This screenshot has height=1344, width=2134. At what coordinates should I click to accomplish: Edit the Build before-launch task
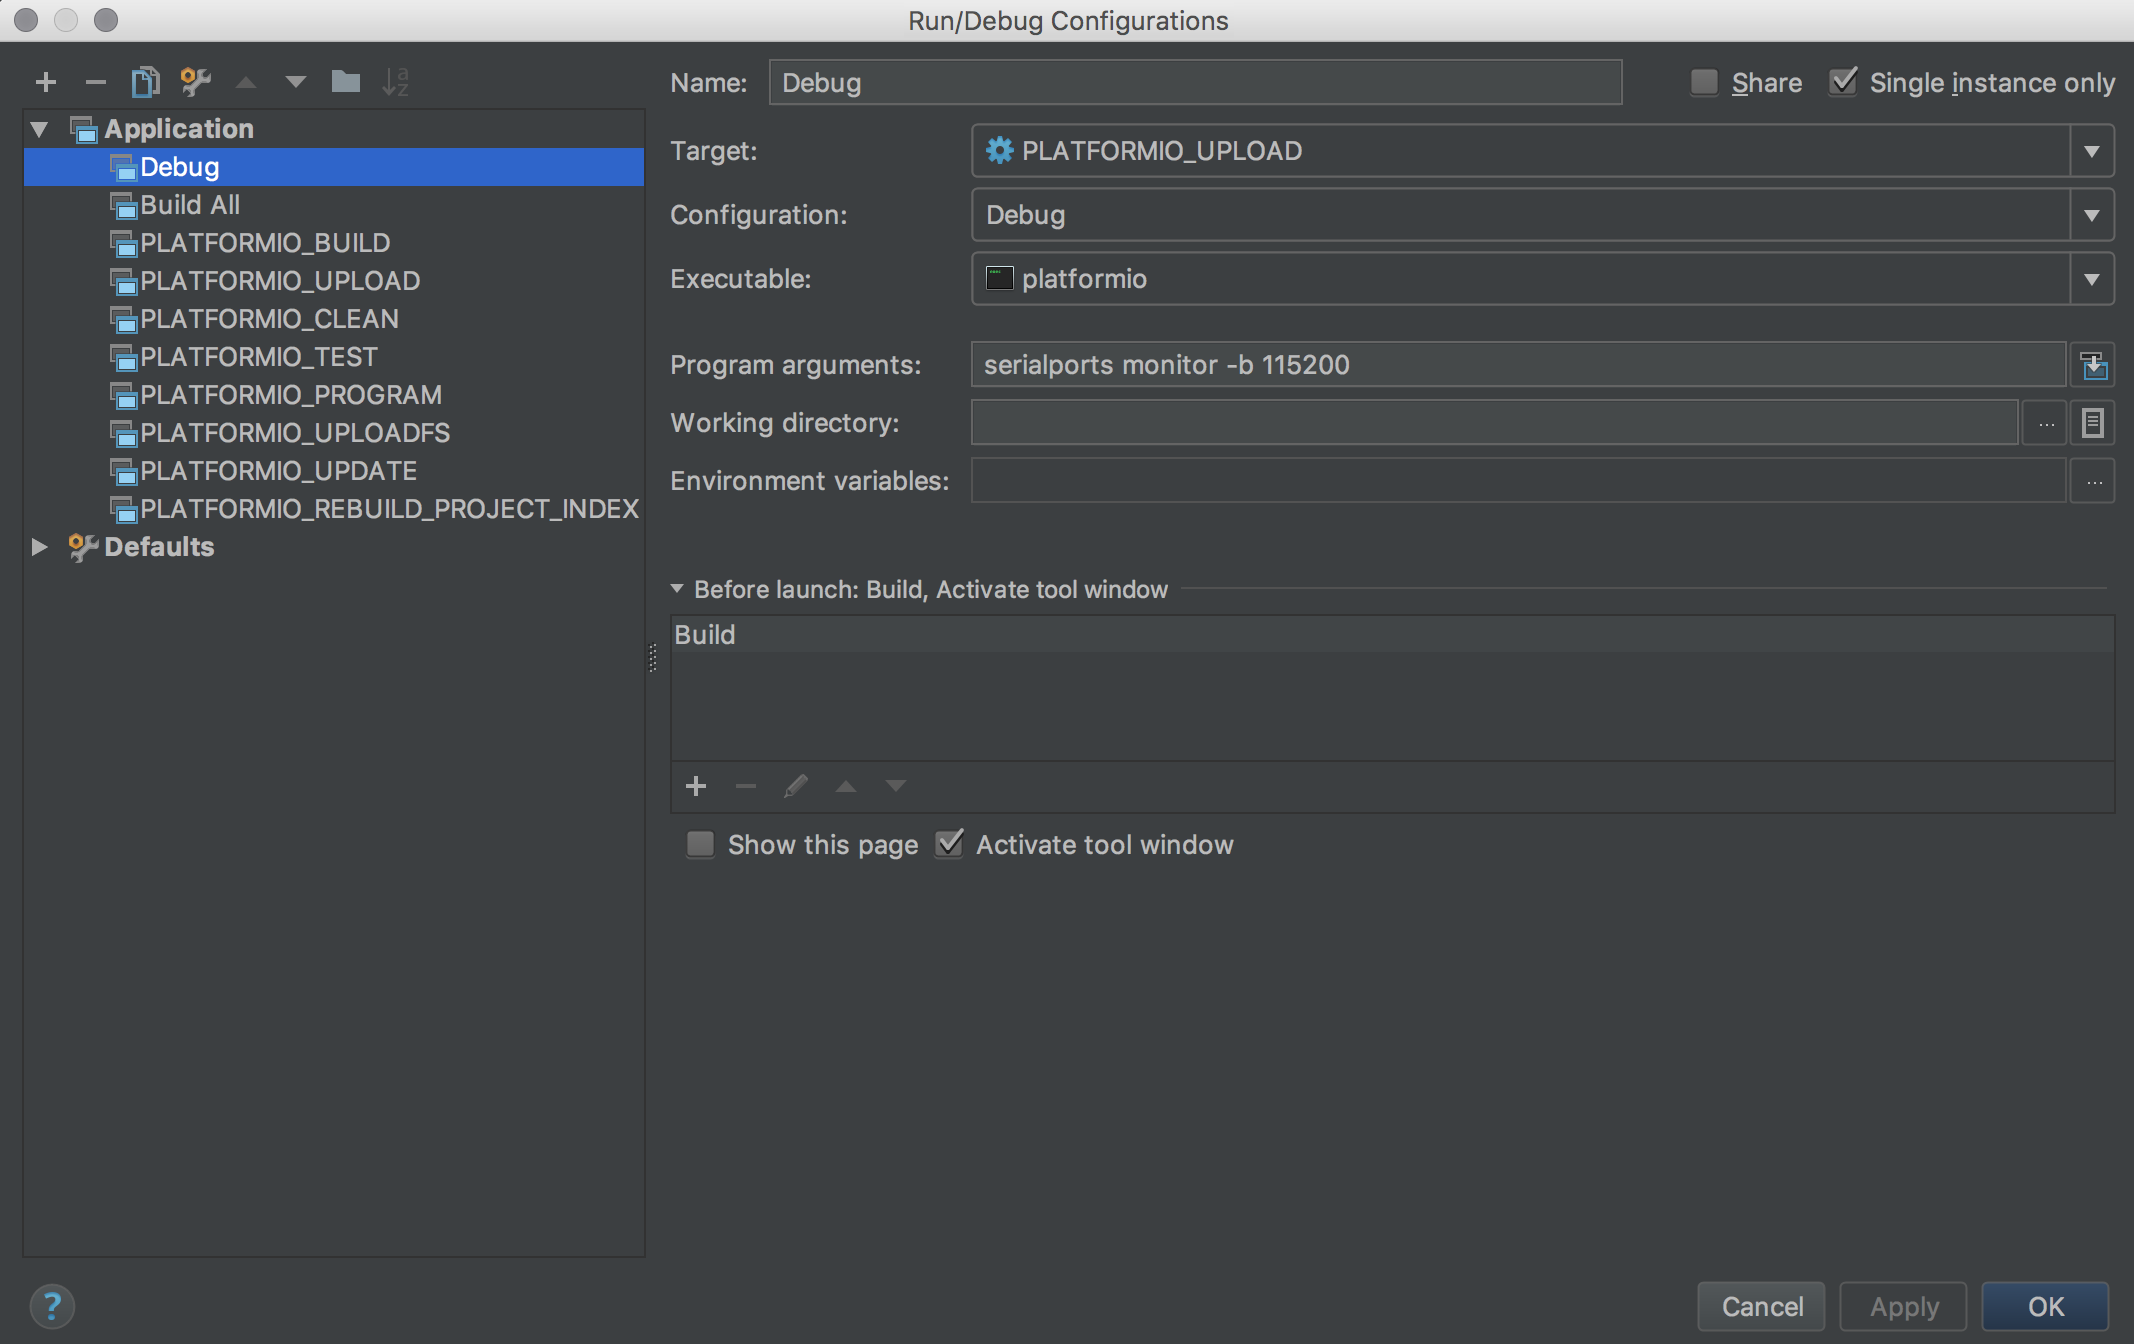(796, 786)
